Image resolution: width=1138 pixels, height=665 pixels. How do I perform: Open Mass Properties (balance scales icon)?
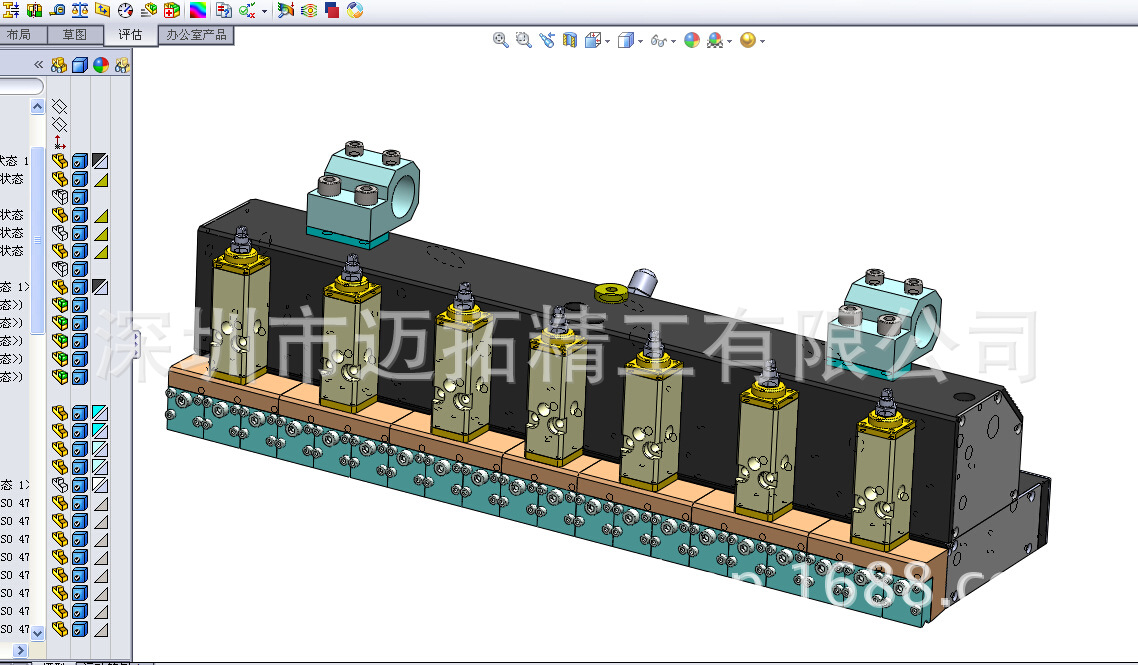click(80, 10)
